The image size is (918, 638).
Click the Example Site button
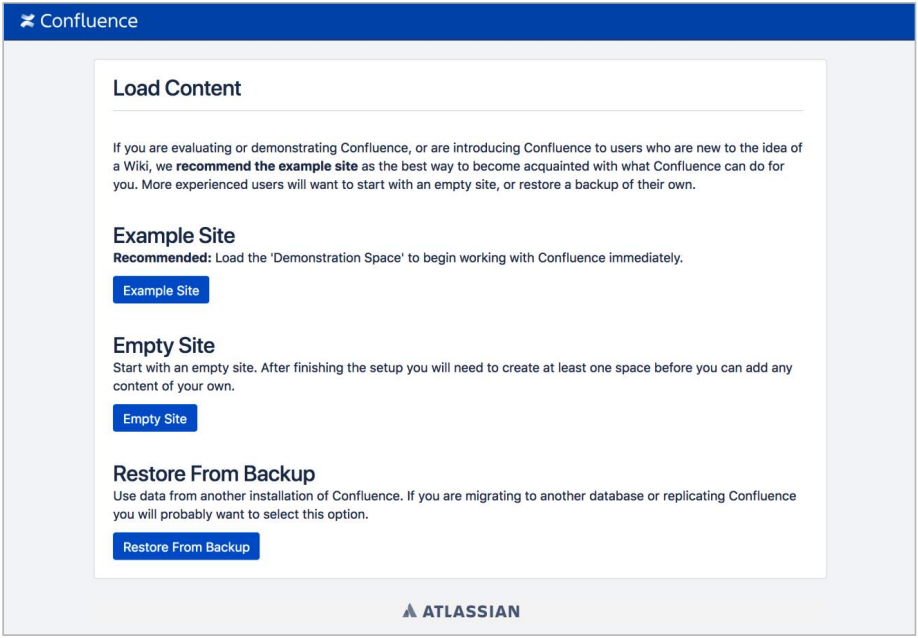point(160,290)
